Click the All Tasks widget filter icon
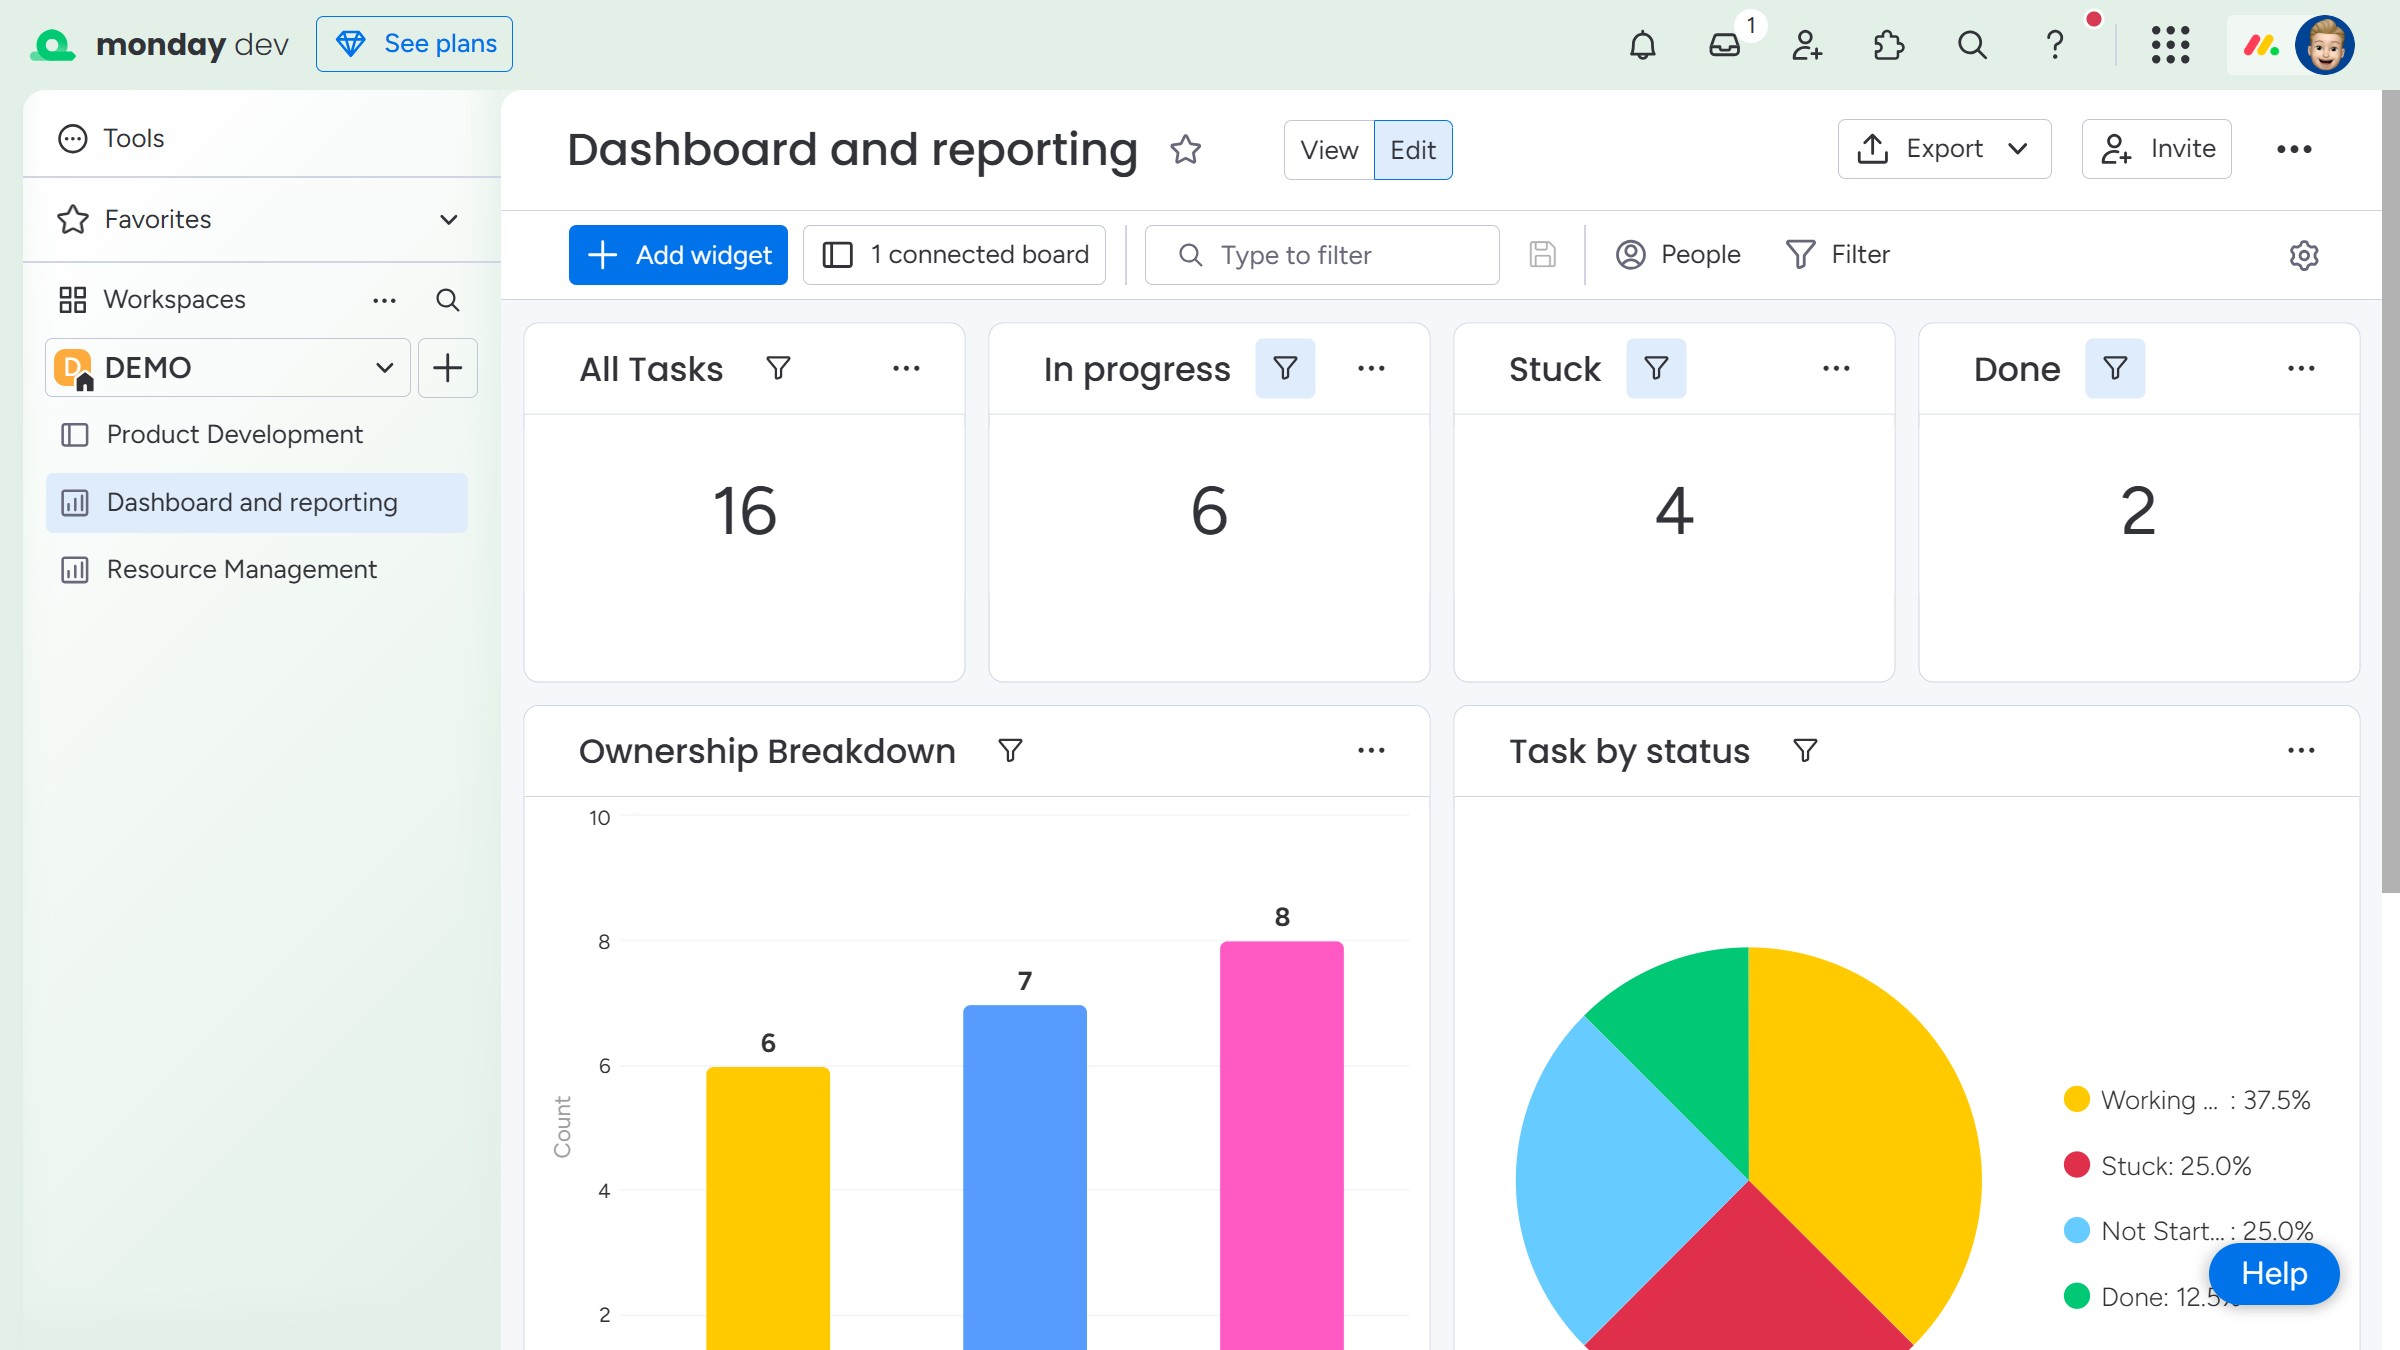Image resolution: width=2400 pixels, height=1350 pixels. 778,368
